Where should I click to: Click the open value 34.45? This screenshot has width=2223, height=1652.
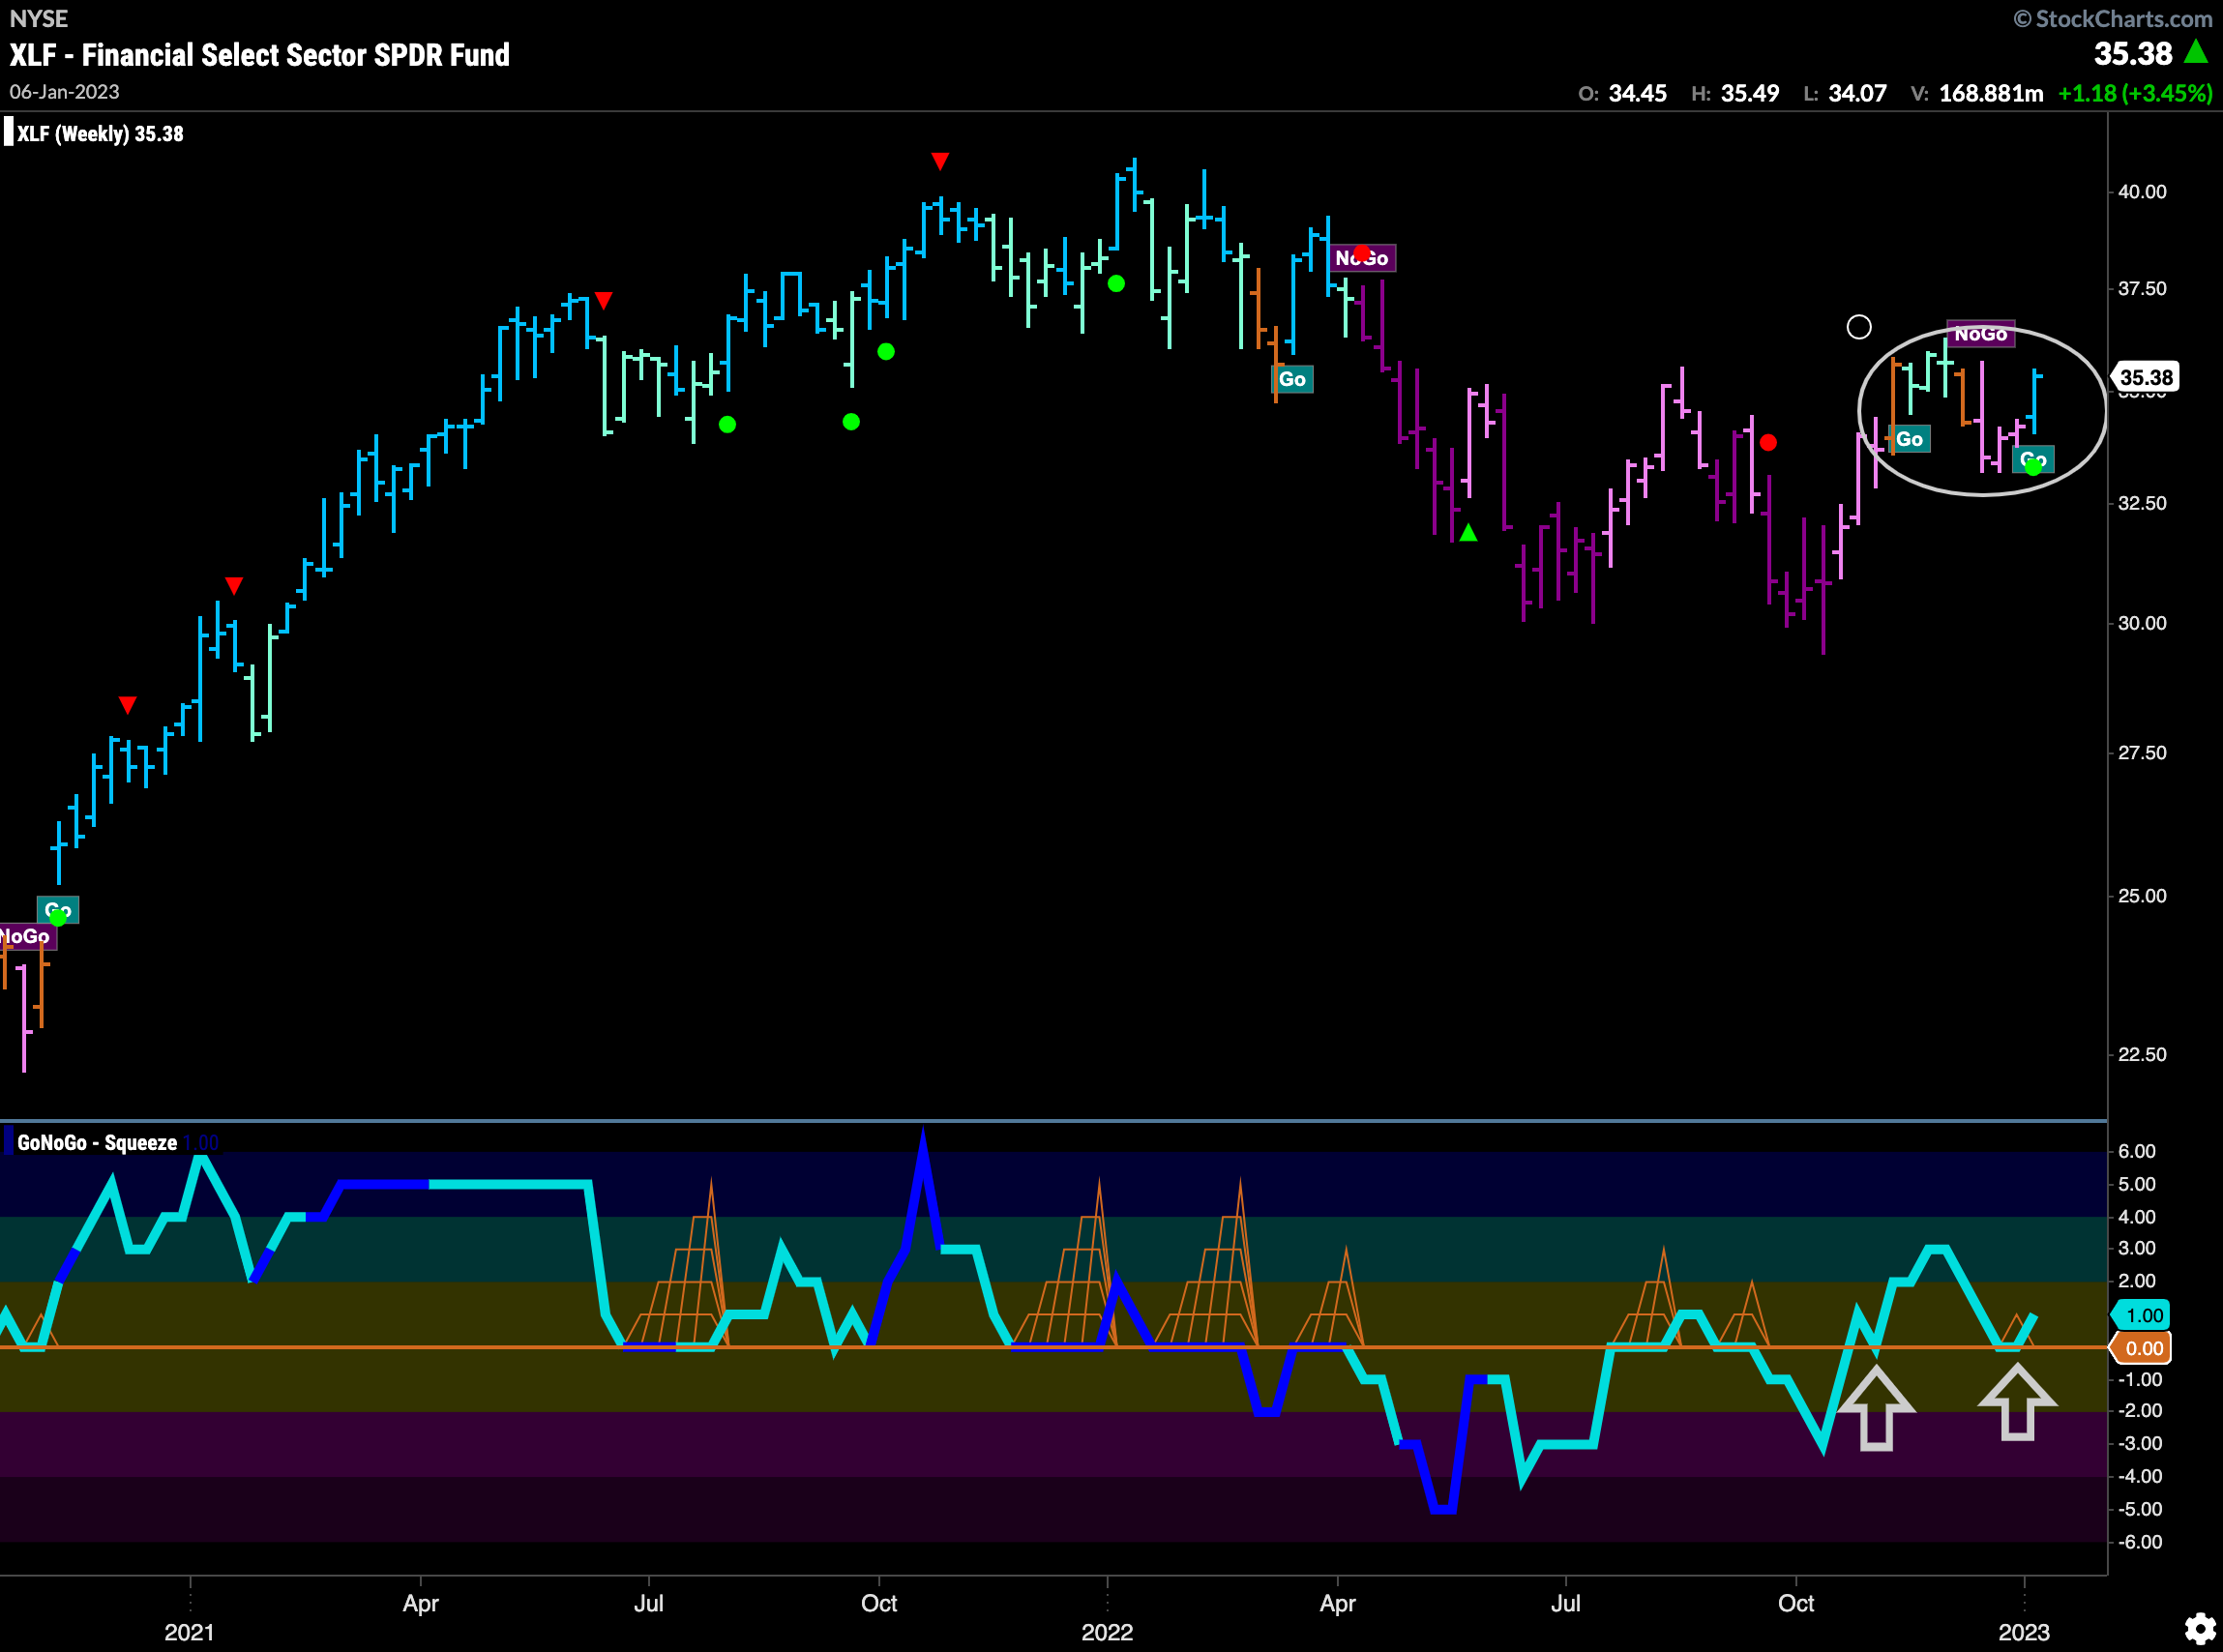1637,93
